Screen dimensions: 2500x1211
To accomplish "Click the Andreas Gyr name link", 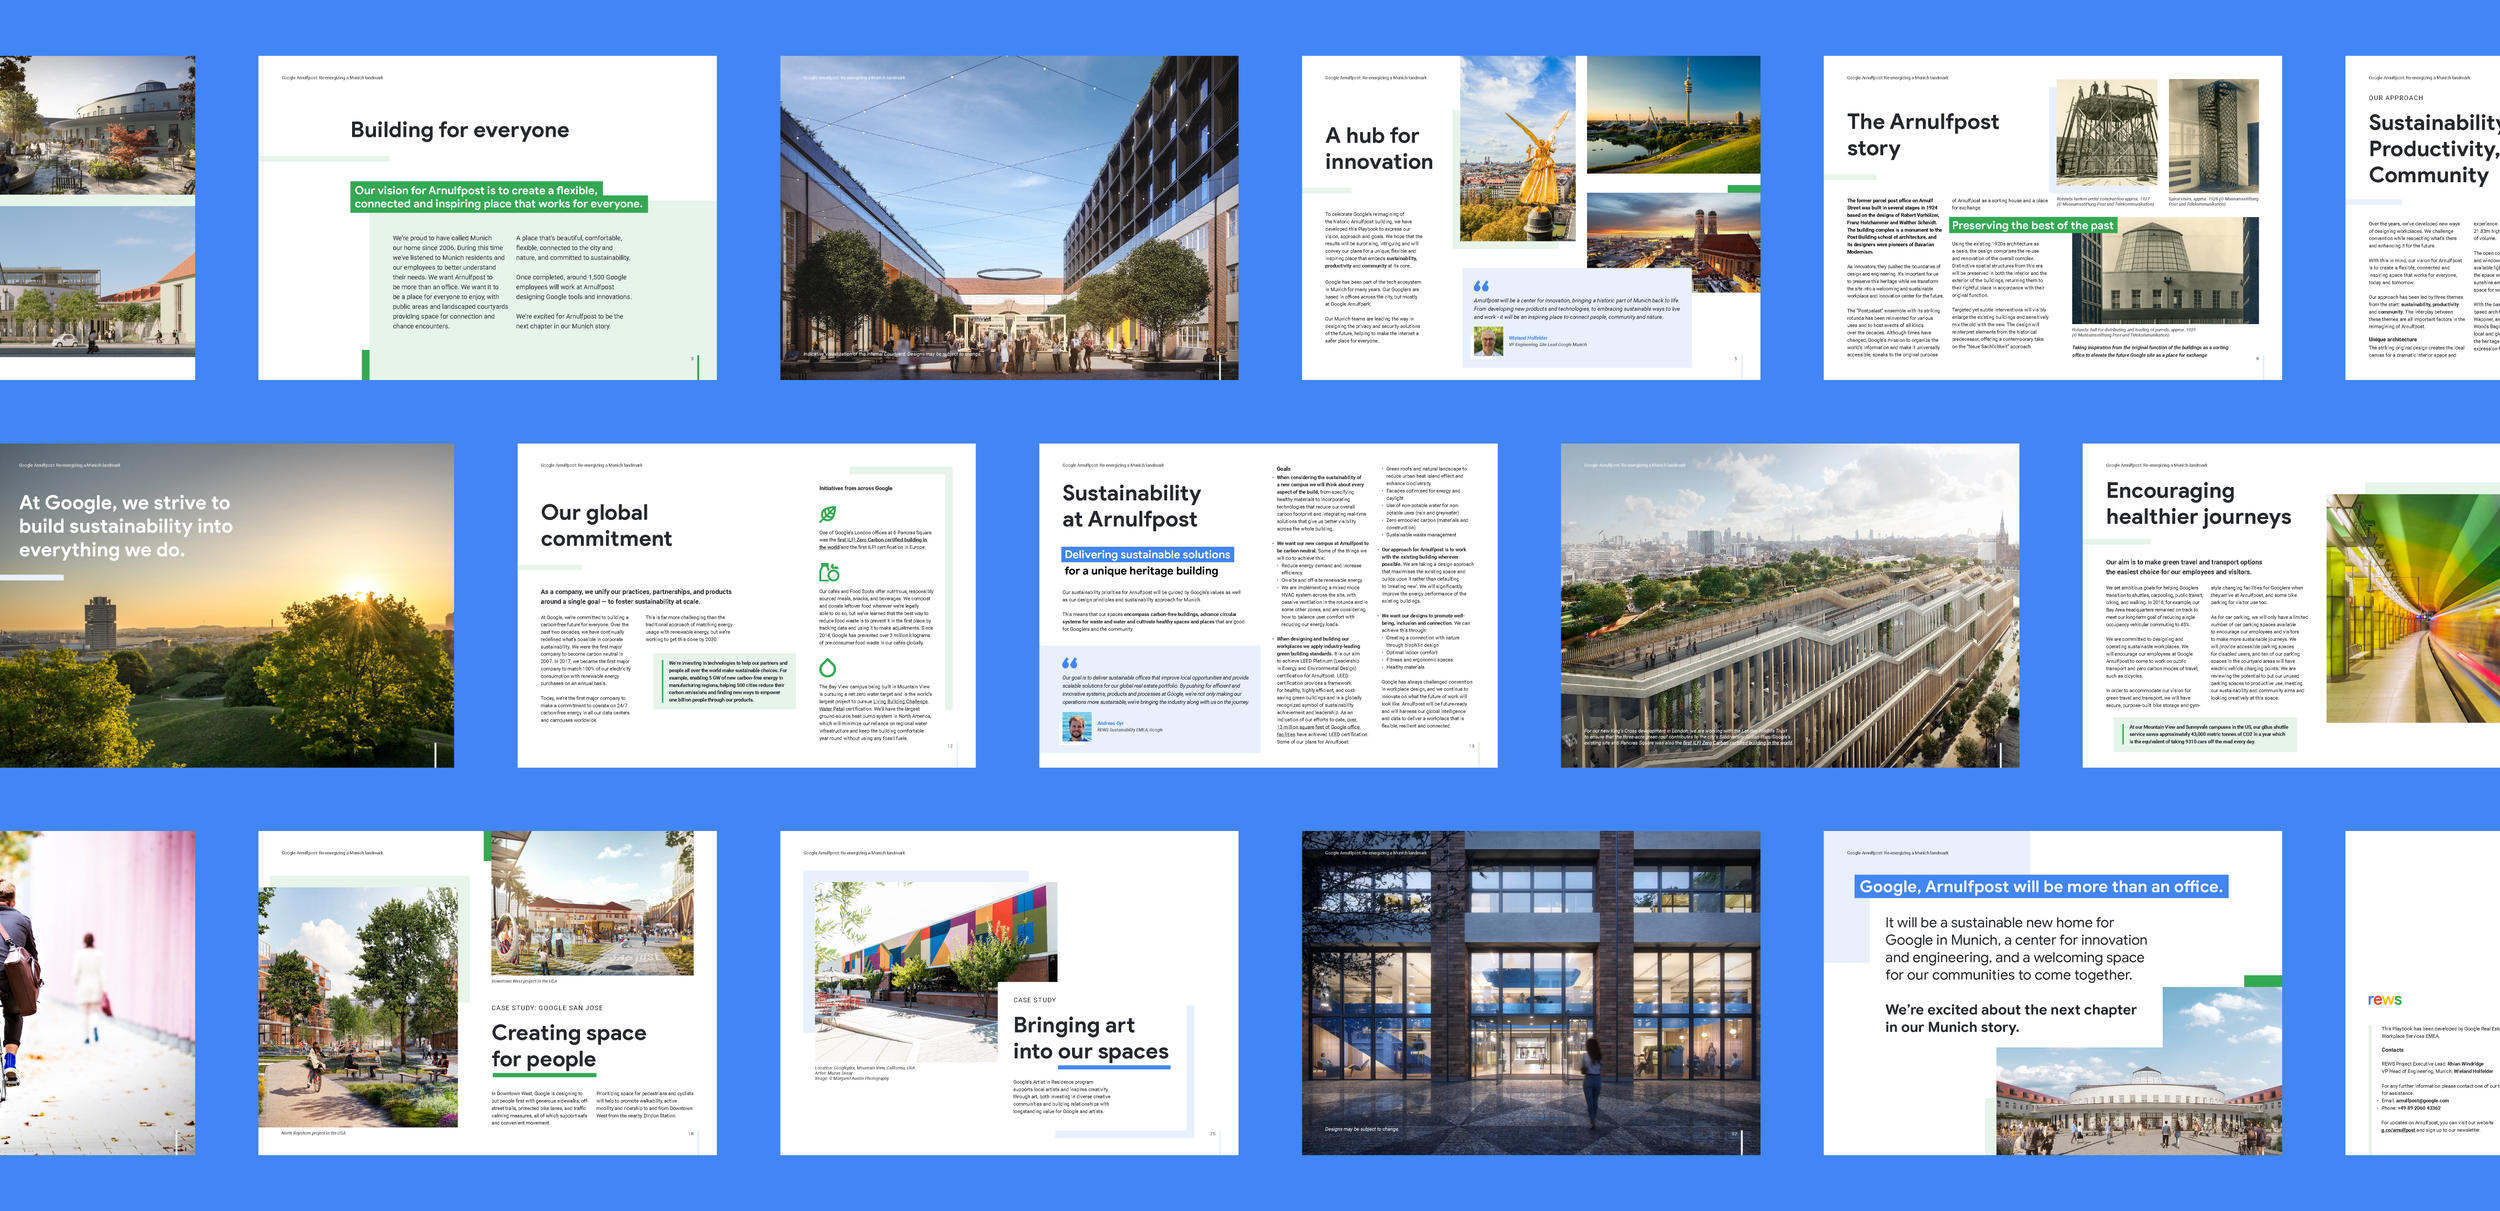I will tap(1110, 723).
